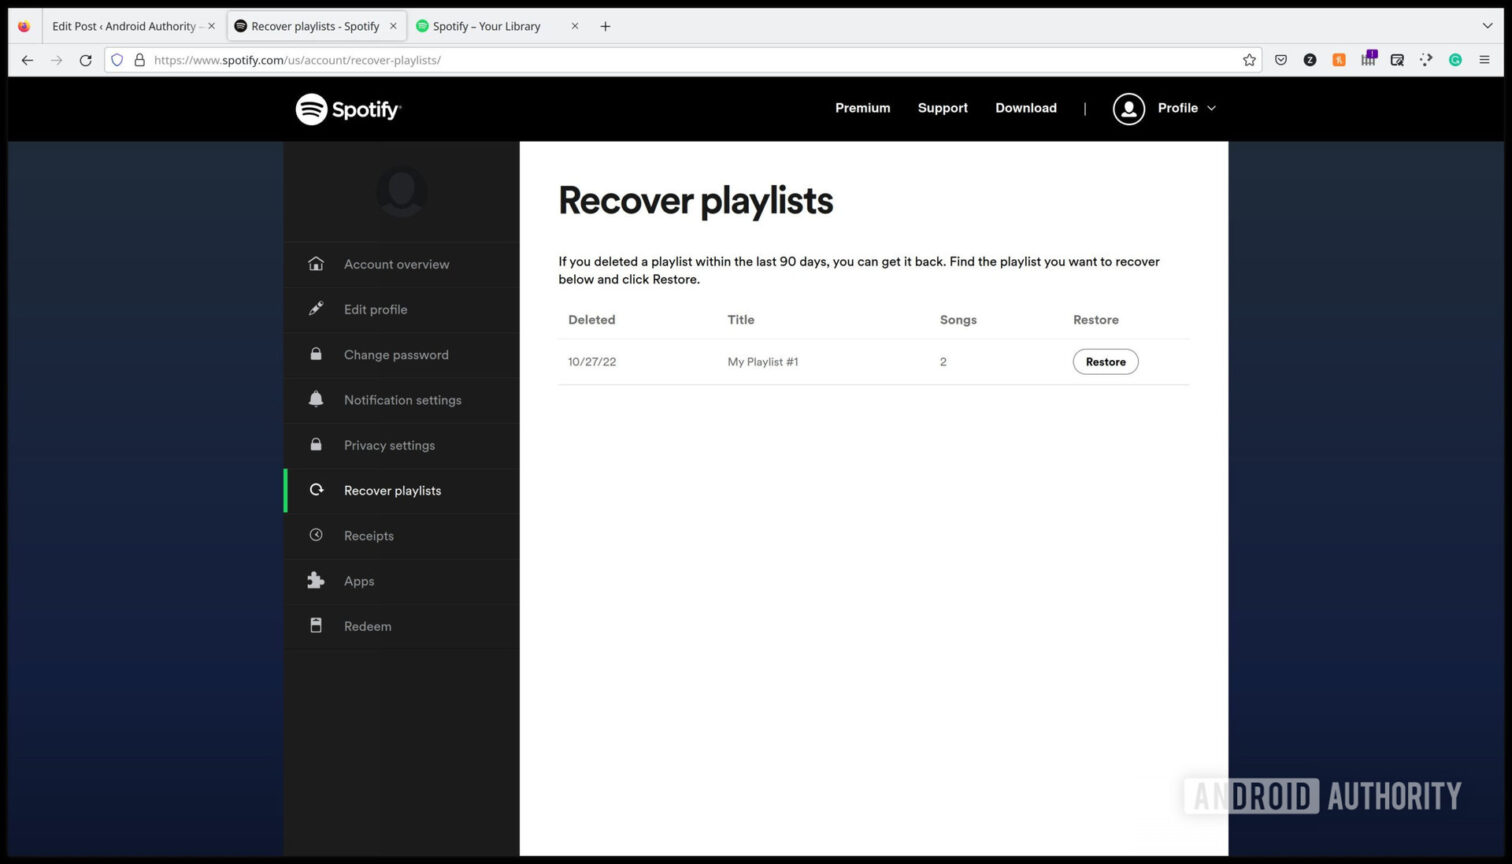The width and height of the screenshot is (1512, 864).
Task: Select the Apps puzzle piece icon
Action: click(316, 581)
